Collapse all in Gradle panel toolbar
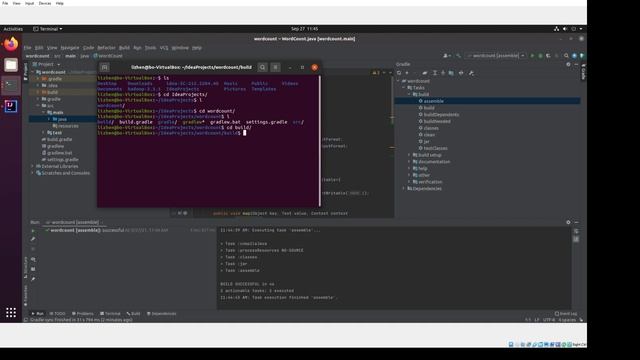 (443, 73)
